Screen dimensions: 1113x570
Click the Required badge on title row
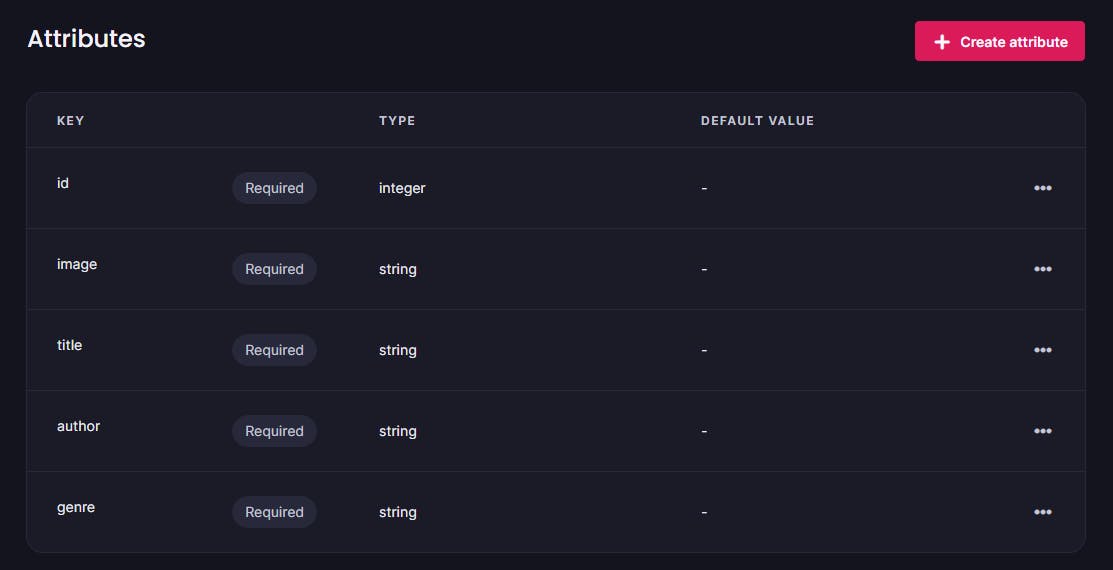[274, 350]
